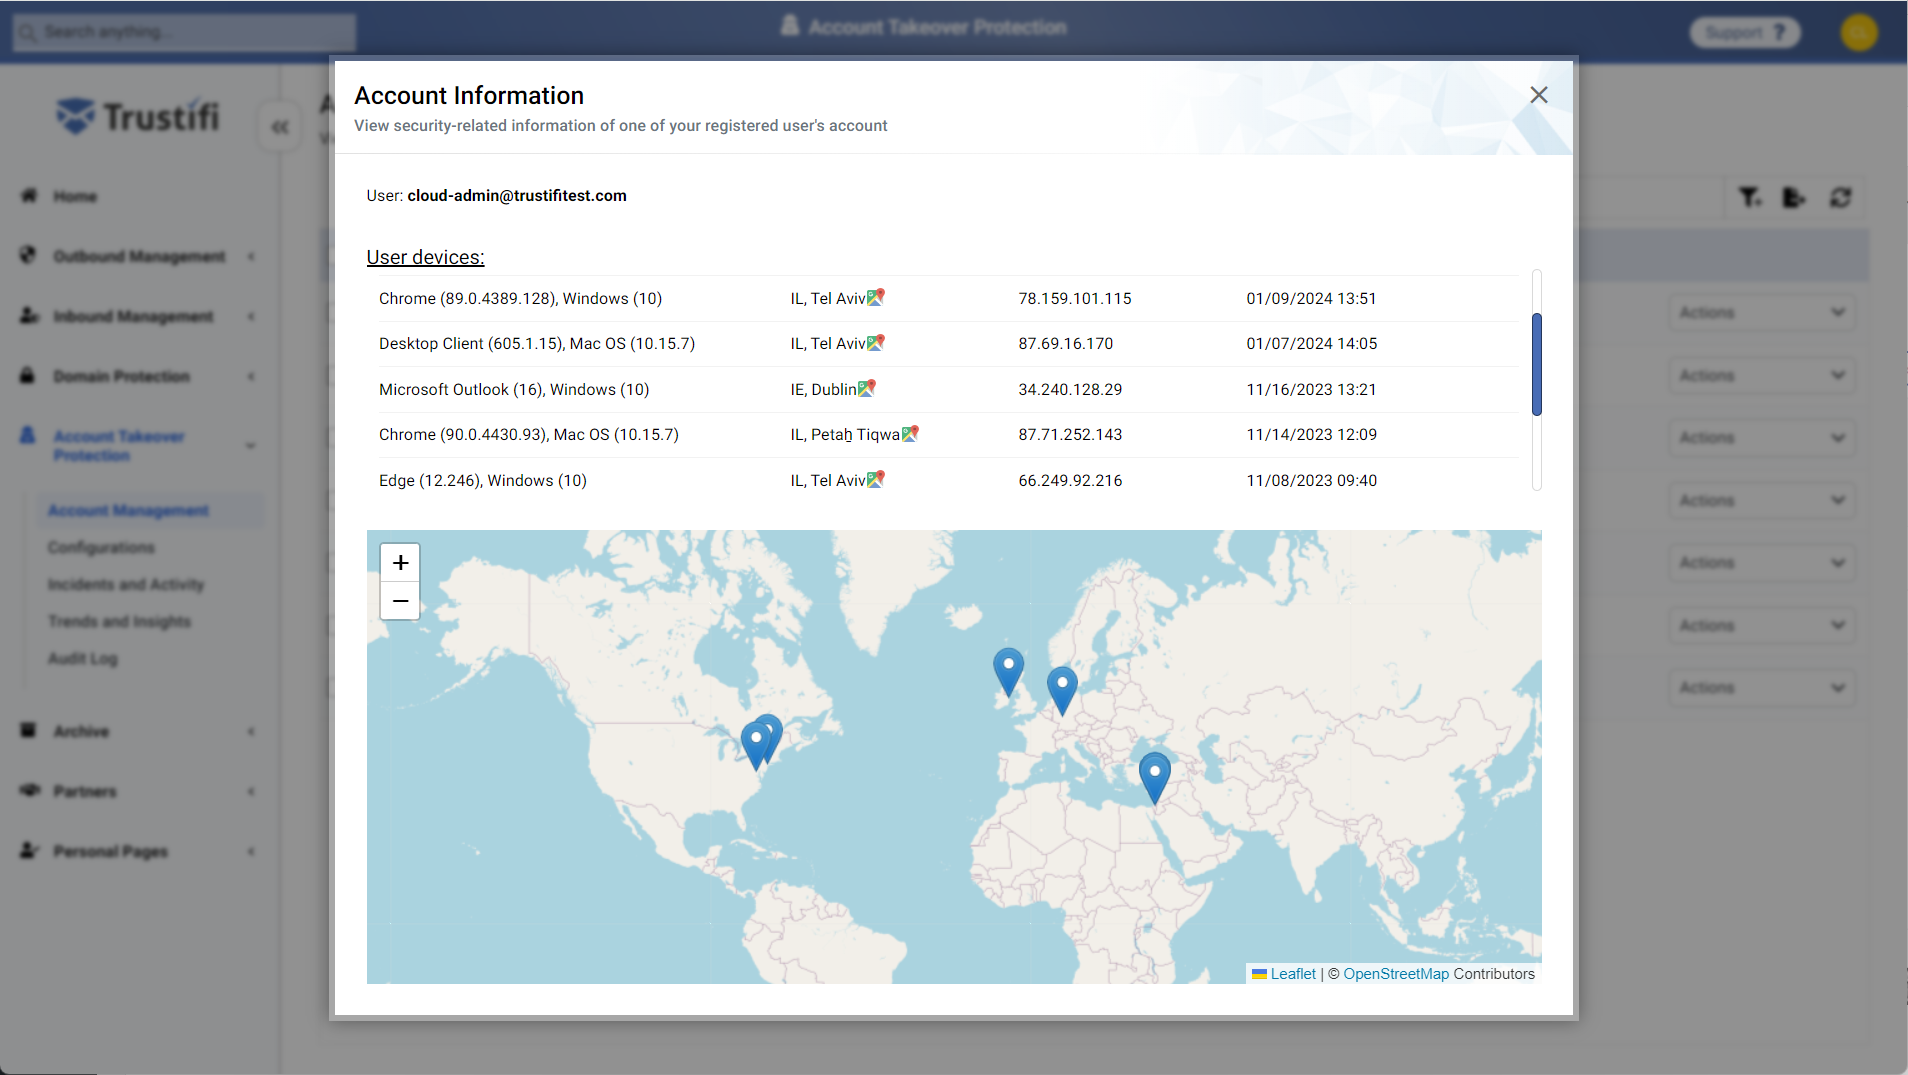Click timestamp 11/08/2023 09:40
This screenshot has height=1075, width=1908.
click(1311, 480)
